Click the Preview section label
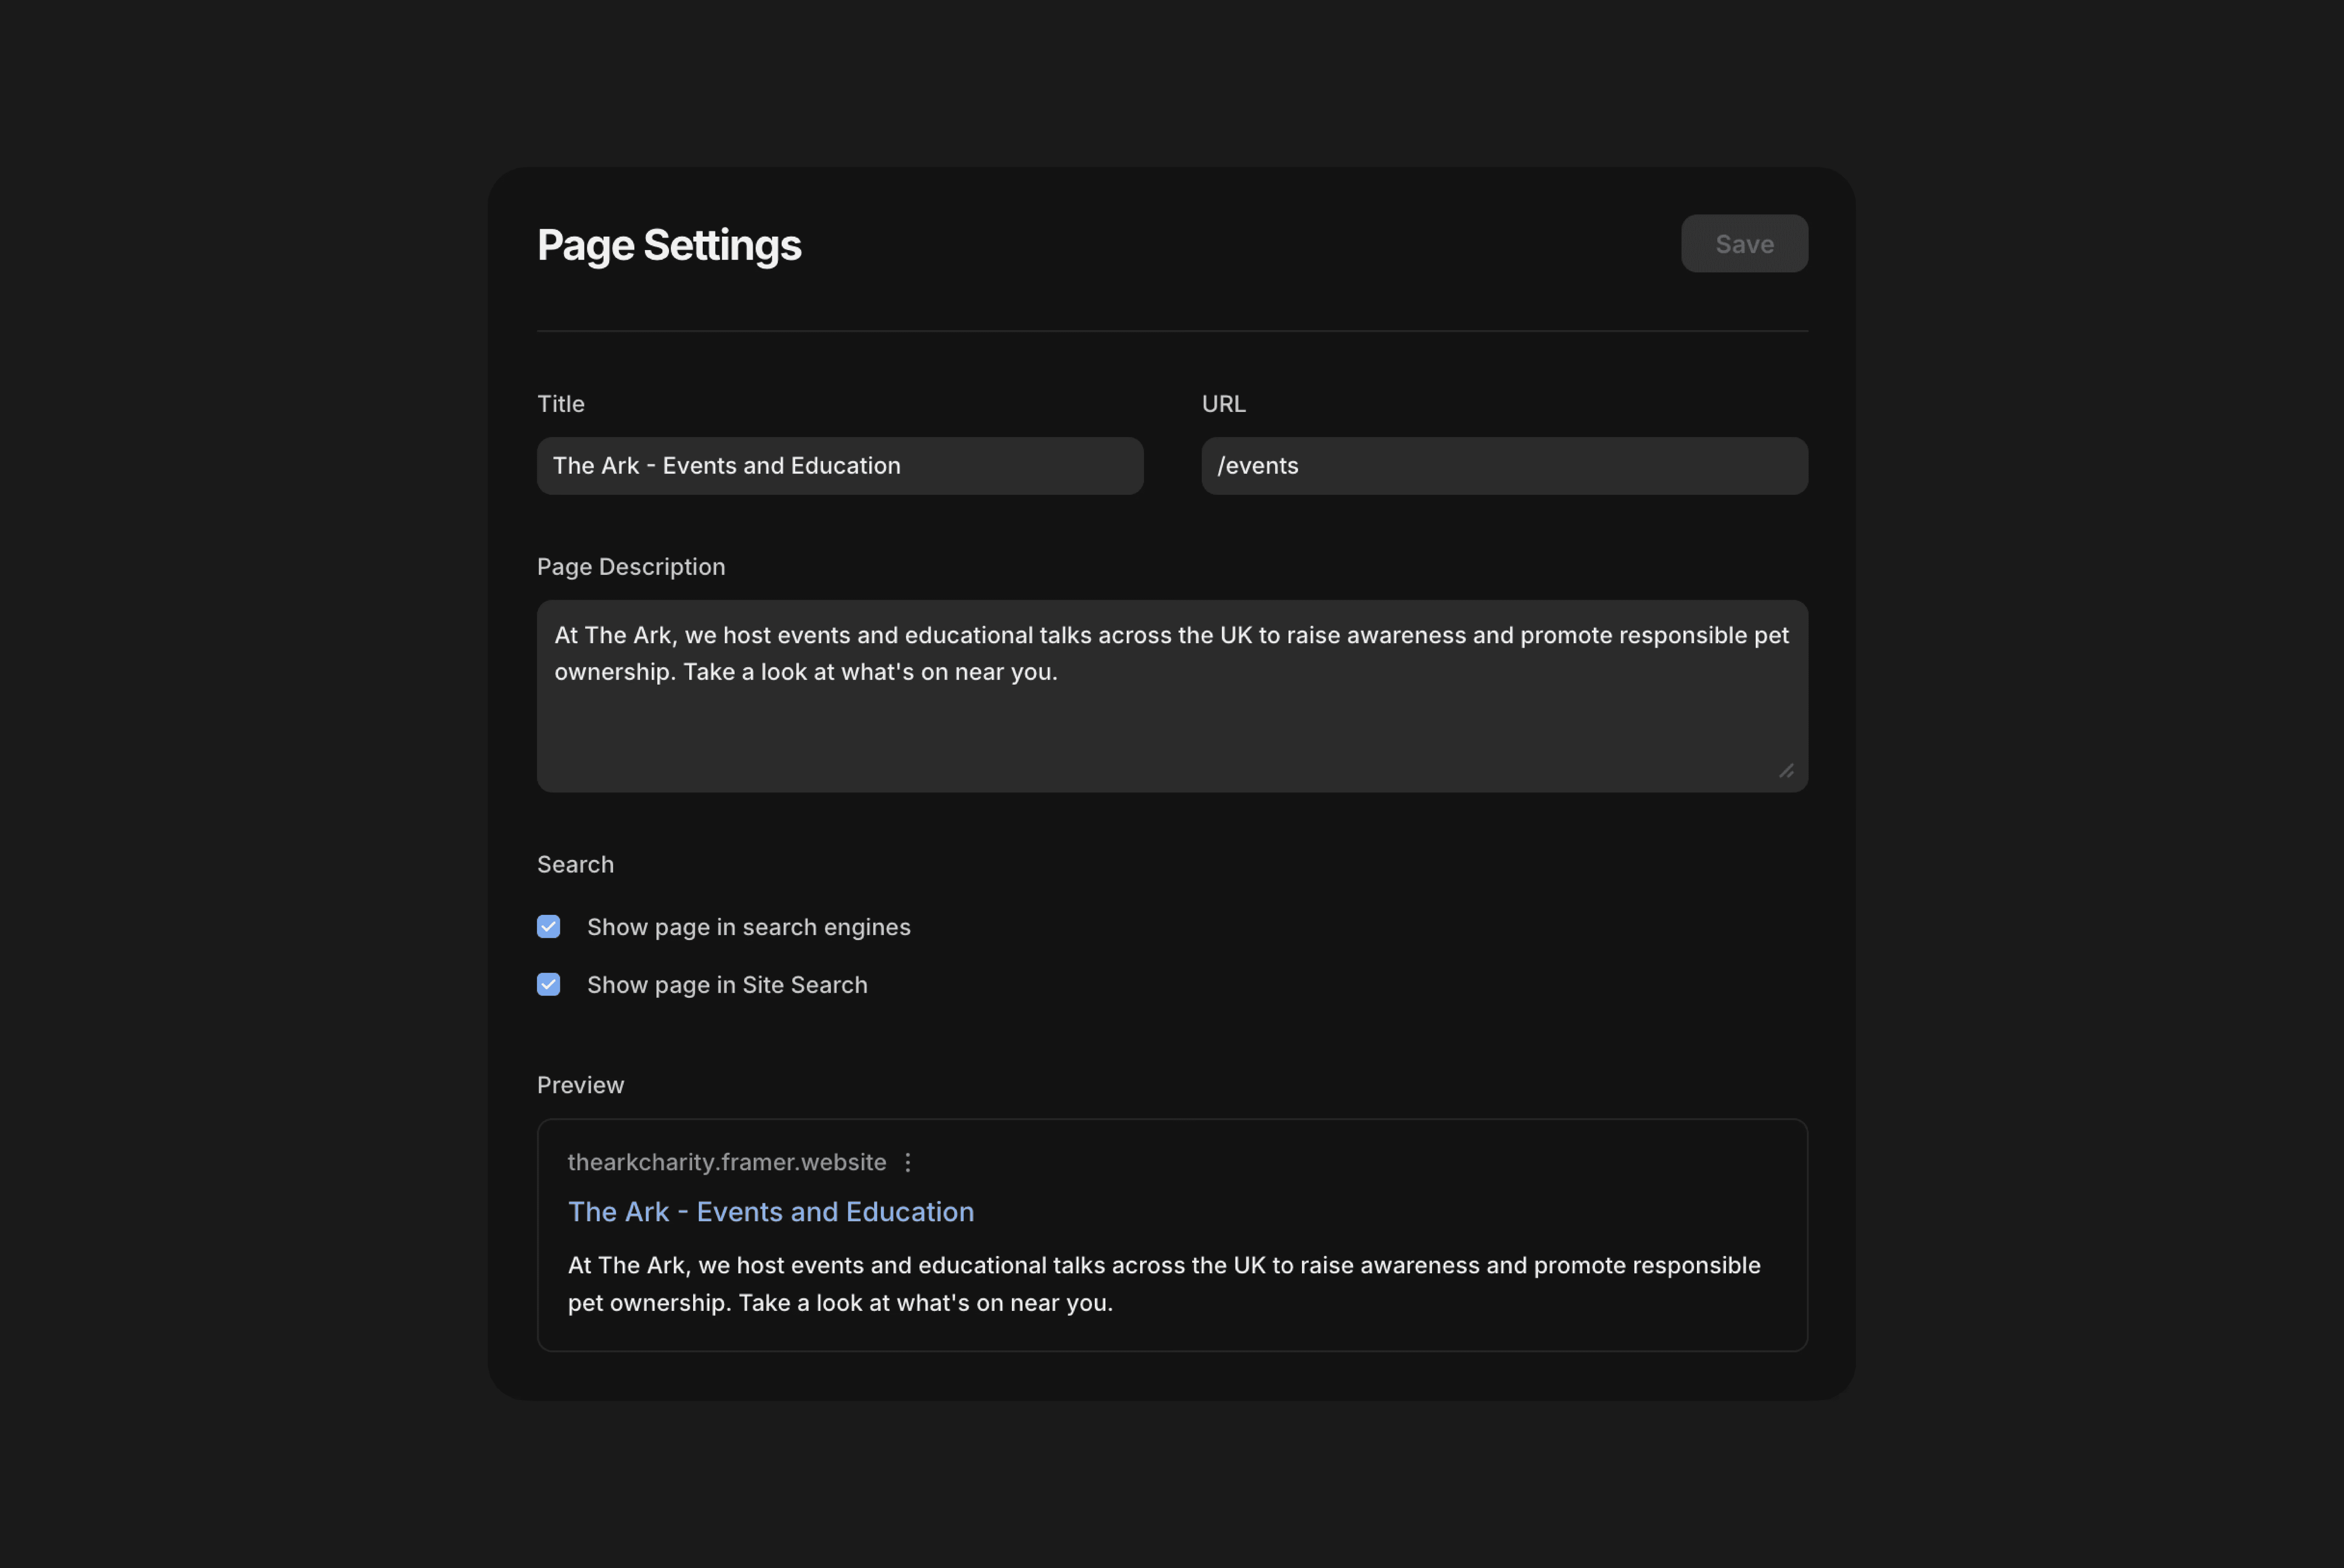 point(580,1085)
